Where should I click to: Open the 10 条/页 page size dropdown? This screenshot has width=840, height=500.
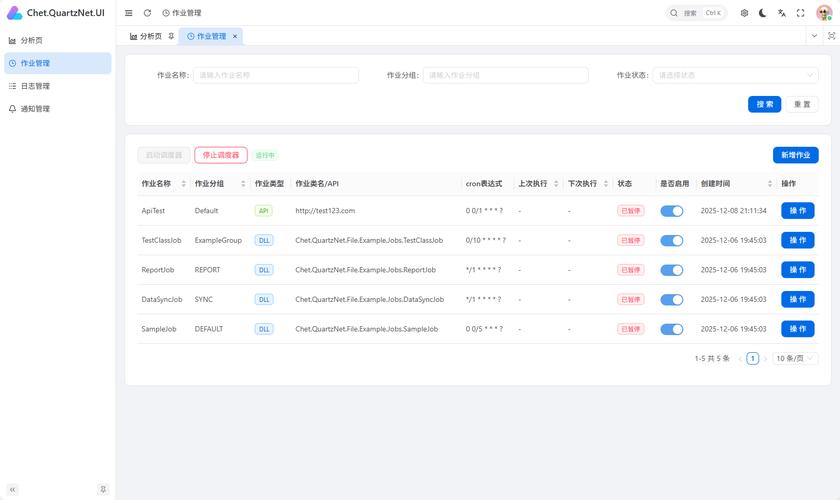[795, 358]
